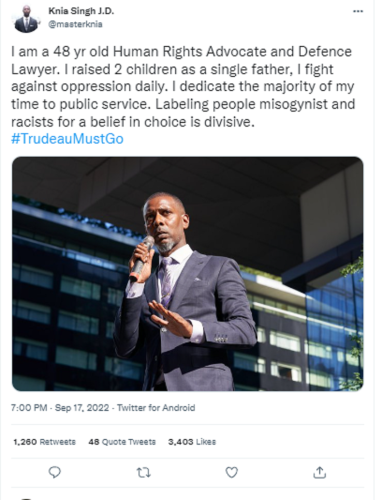
Task: Click the Knia Singh J.D. display name
Action: [x=81, y=11]
